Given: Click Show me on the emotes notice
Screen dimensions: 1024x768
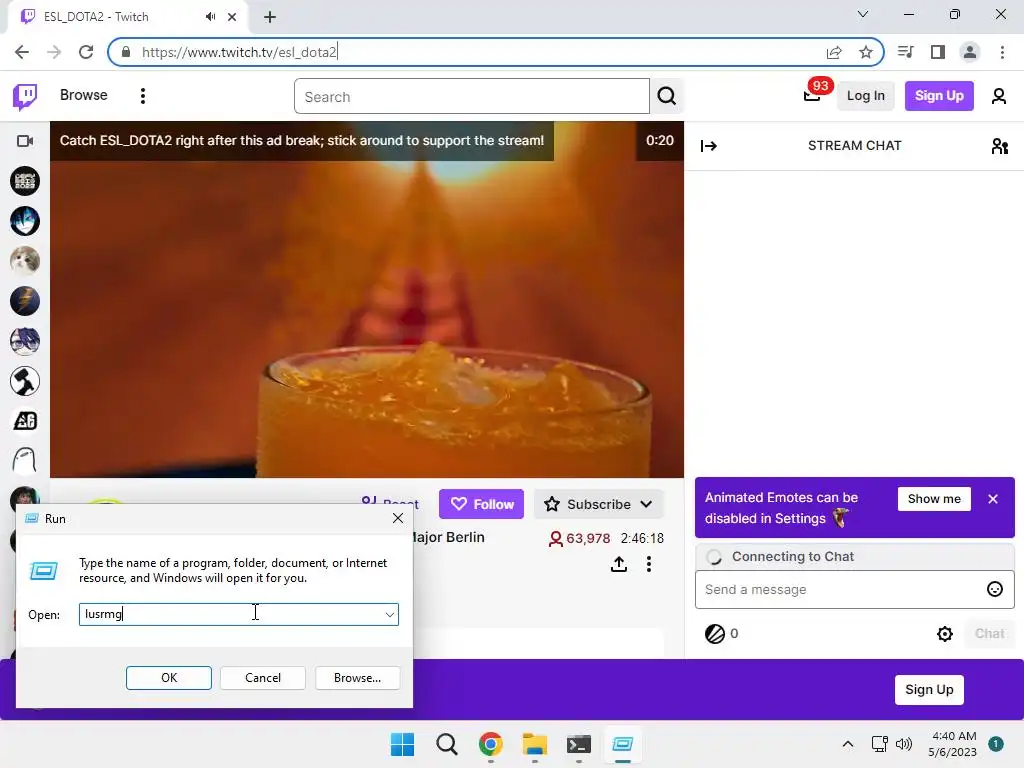Looking at the screenshot, I should point(934,499).
